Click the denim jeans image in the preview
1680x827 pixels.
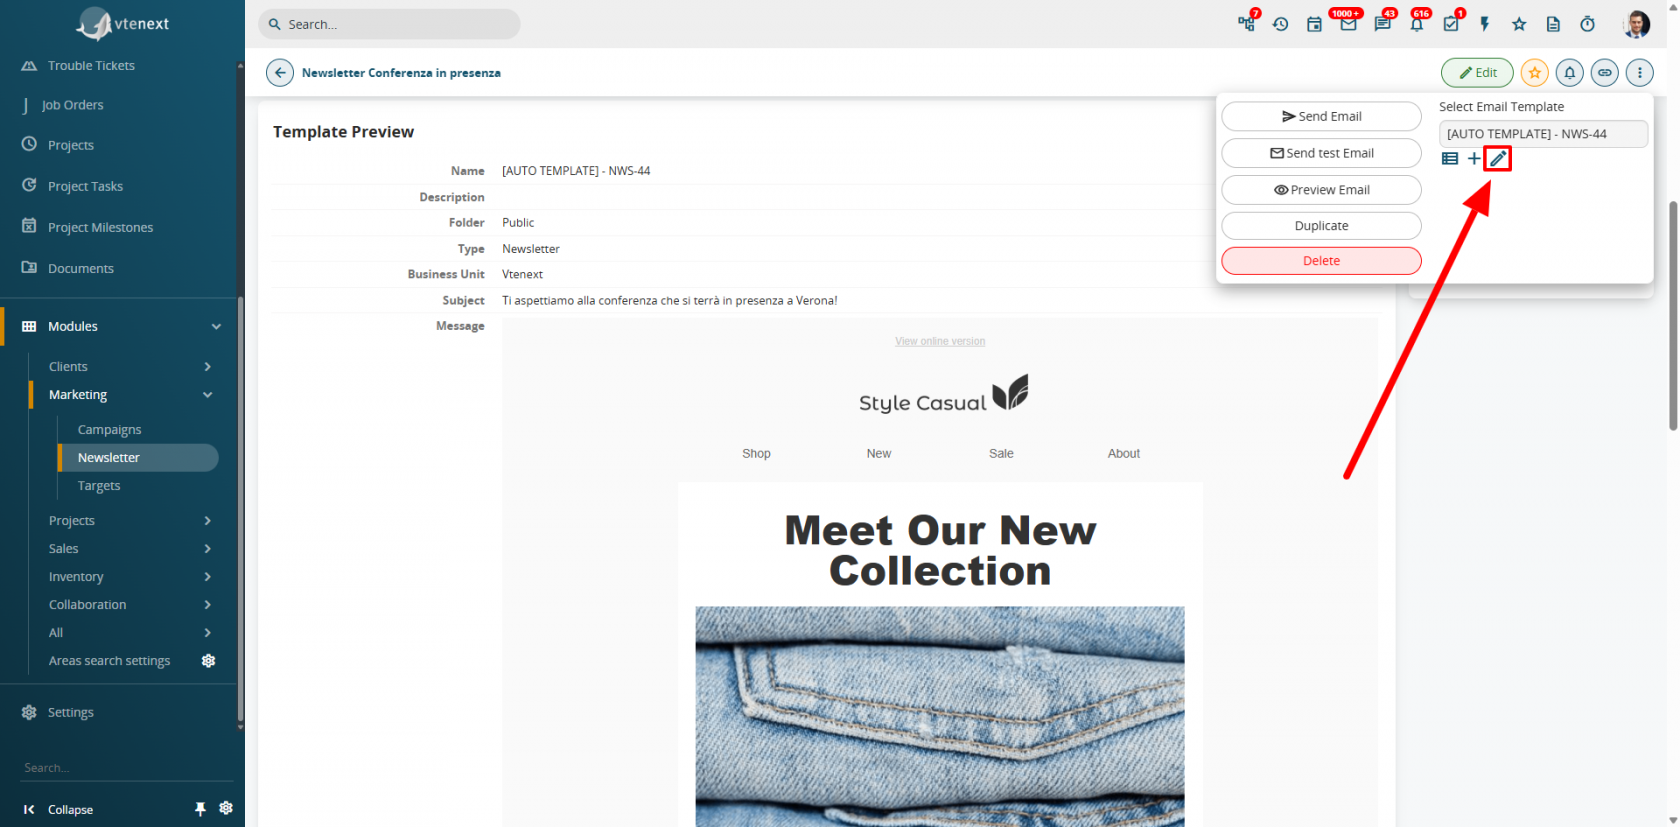pos(940,716)
